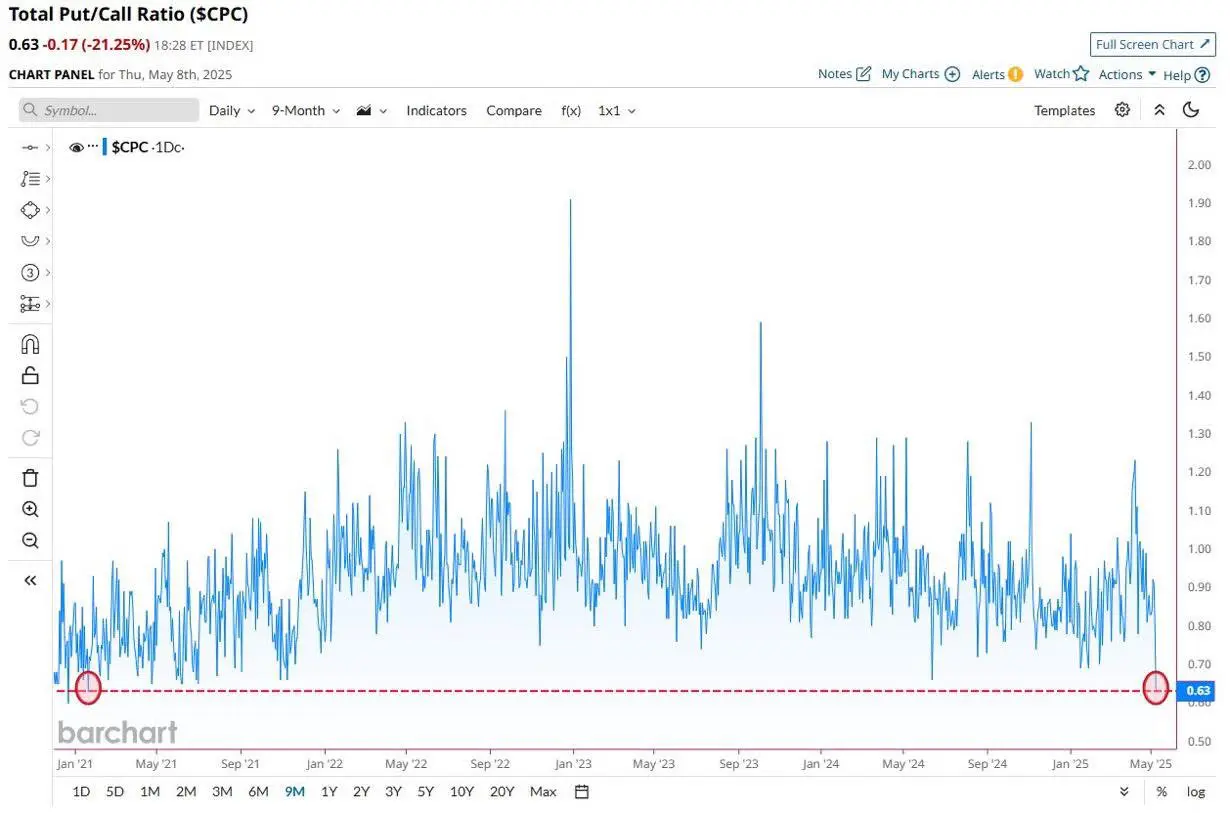
Task: Open the calendar date range icon
Action: (x=582, y=792)
